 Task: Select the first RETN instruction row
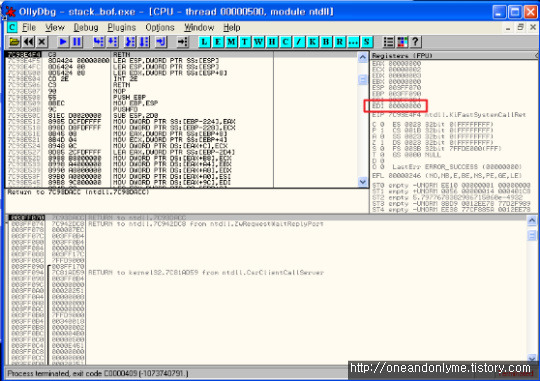(140, 54)
